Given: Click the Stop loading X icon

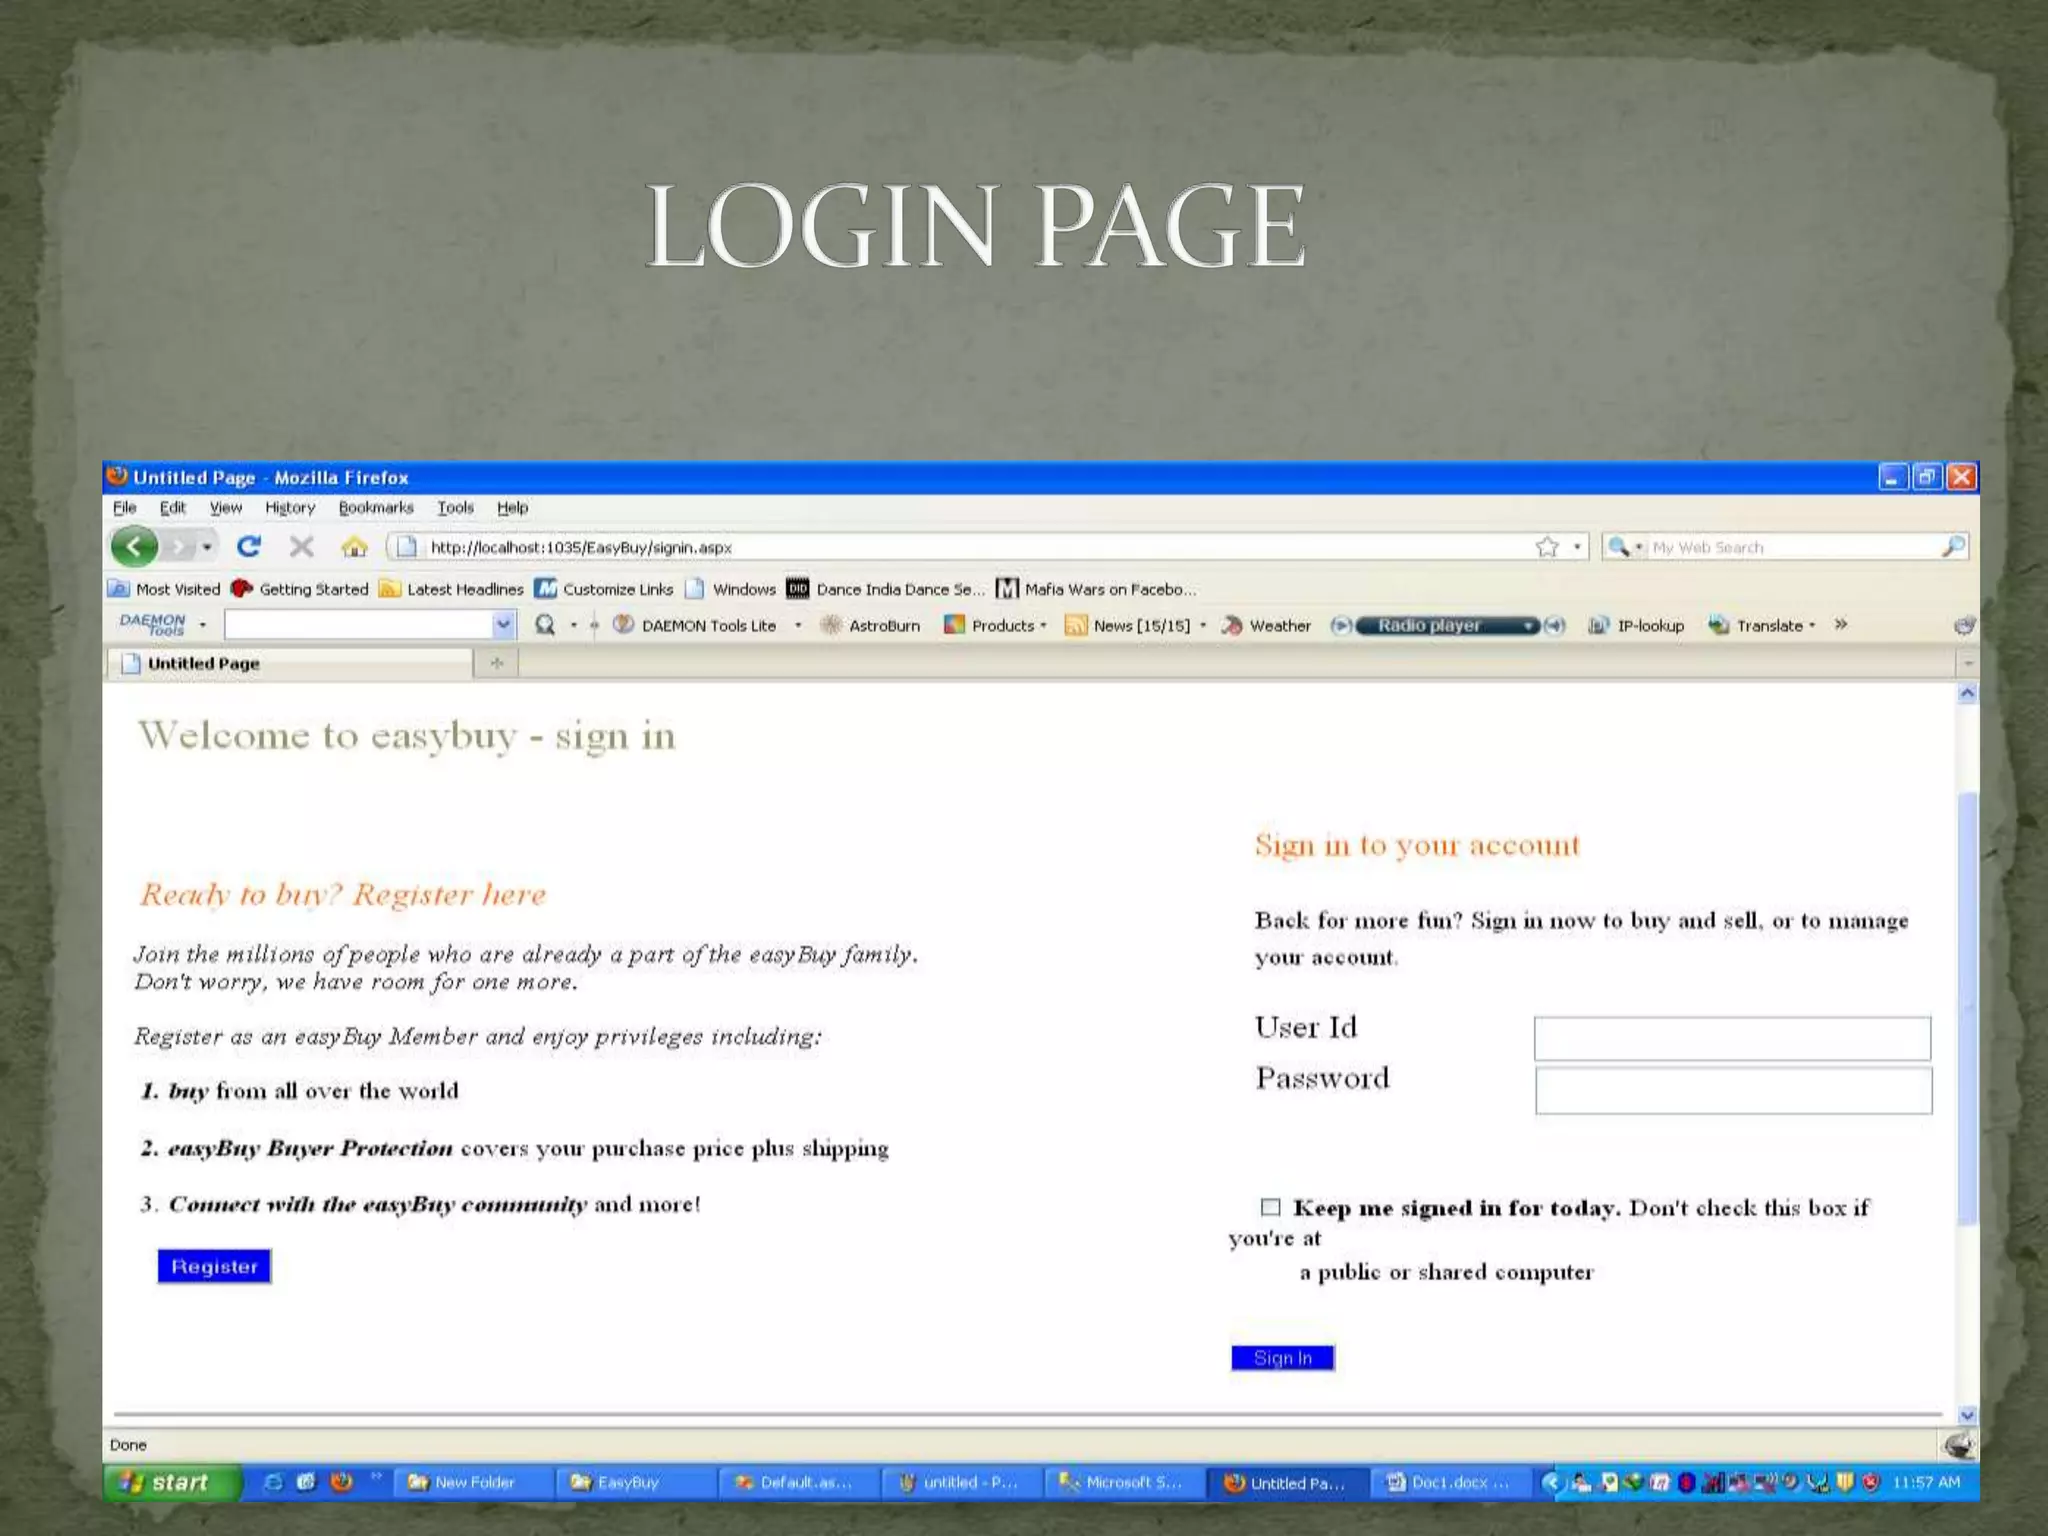Looking at the screenshot, I should pos(301,547).
